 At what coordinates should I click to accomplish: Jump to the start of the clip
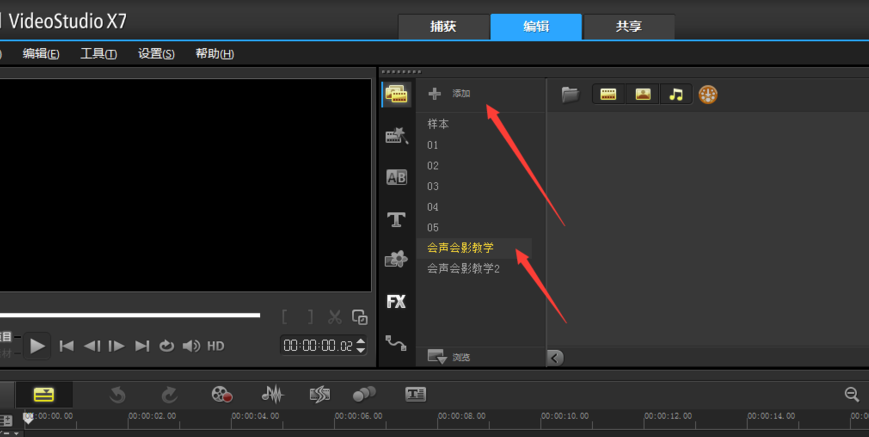pyautogui.click(x=67, y=346)
